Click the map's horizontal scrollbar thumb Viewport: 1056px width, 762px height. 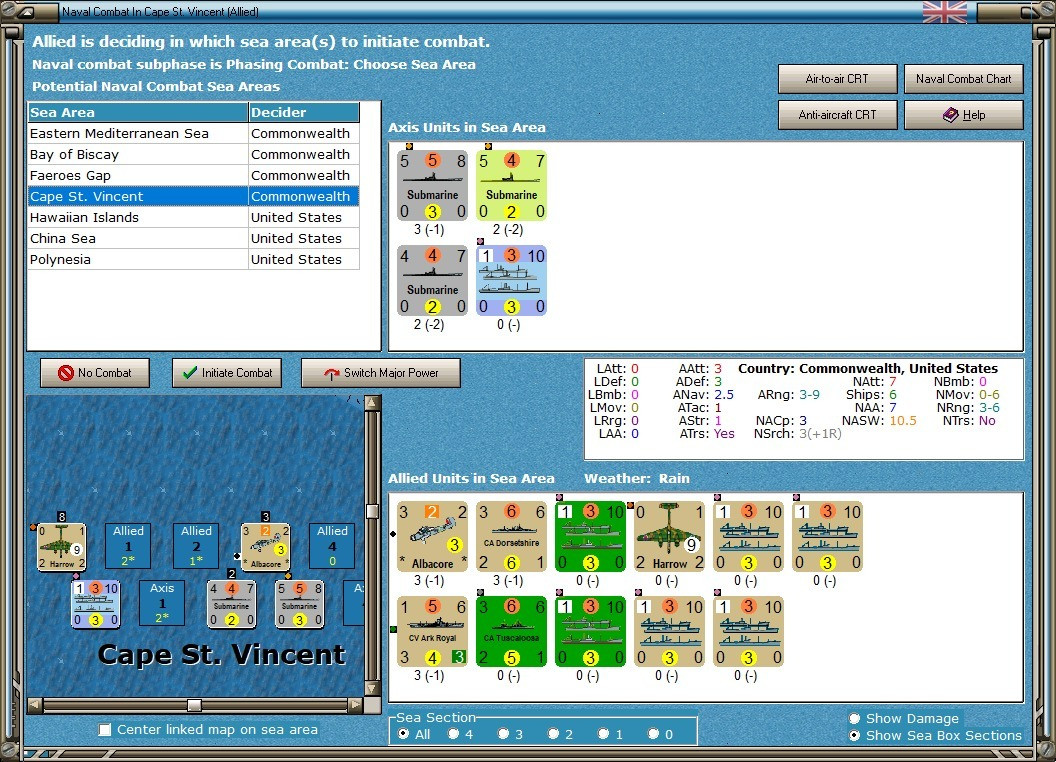(x=195, y=705)
